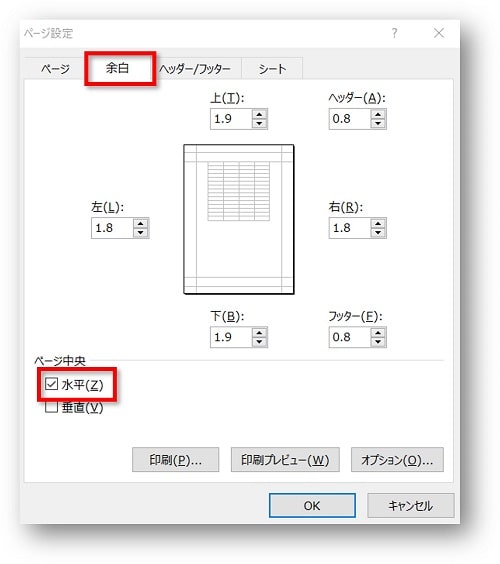Image resolution: width=500 pixels, height=564 pixels.
Task: Click the 印刷(P)... button
Action: [x=176, y=459]
